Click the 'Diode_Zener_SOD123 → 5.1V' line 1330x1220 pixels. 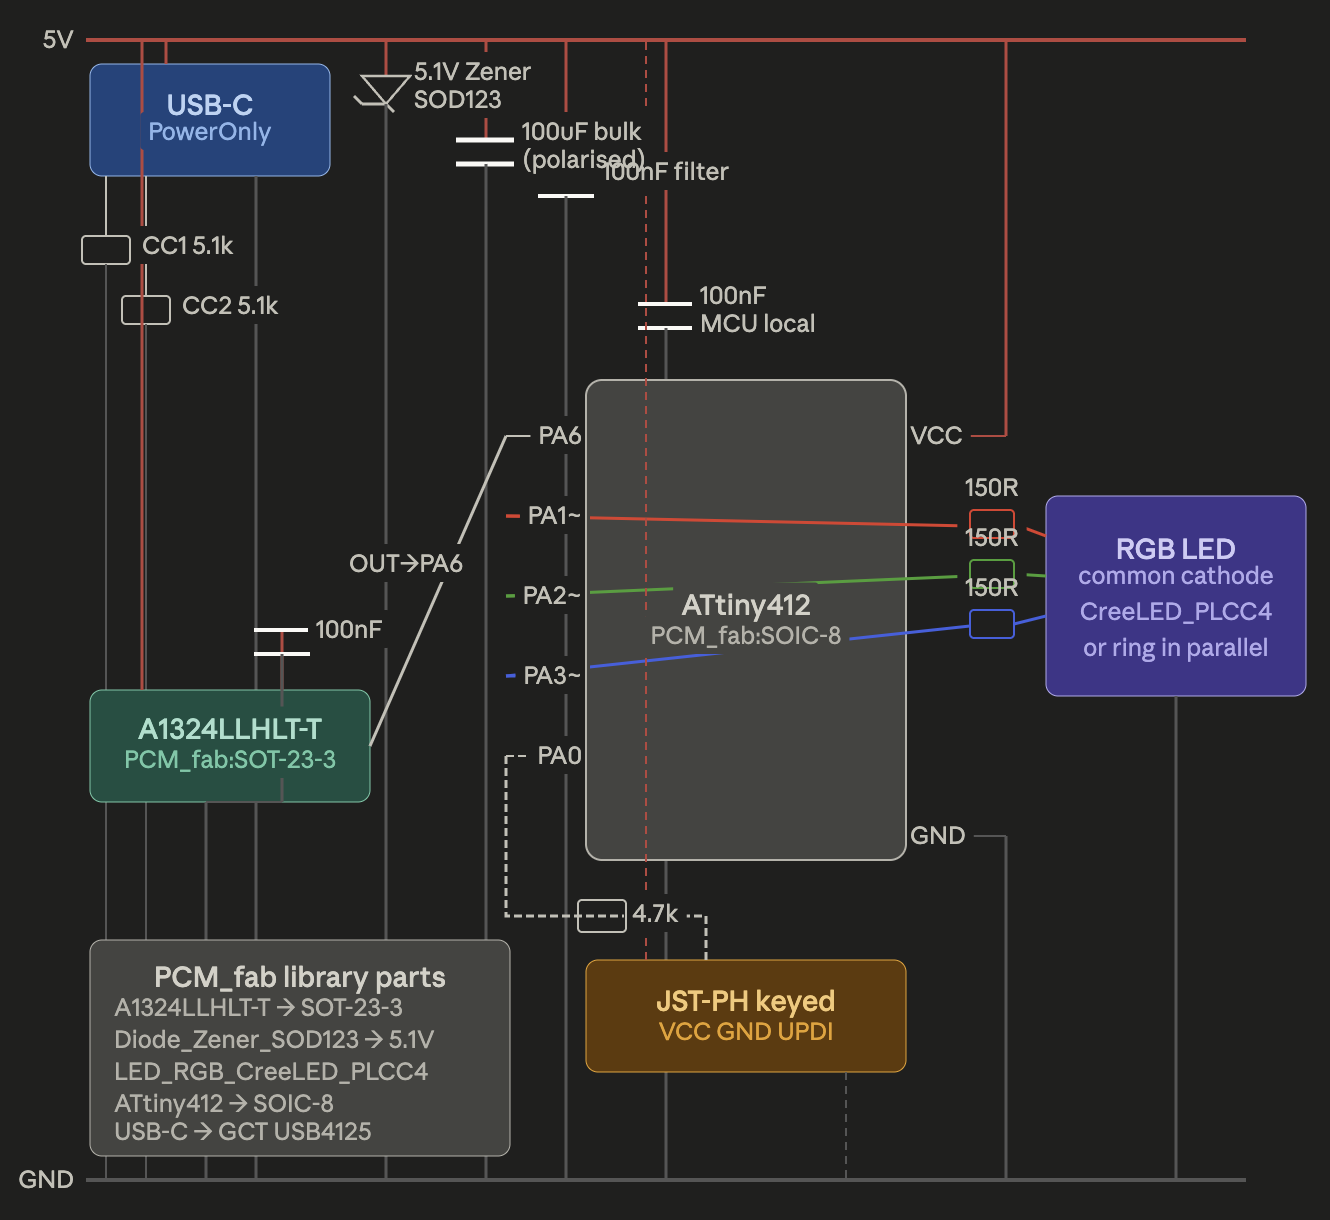274,1040
